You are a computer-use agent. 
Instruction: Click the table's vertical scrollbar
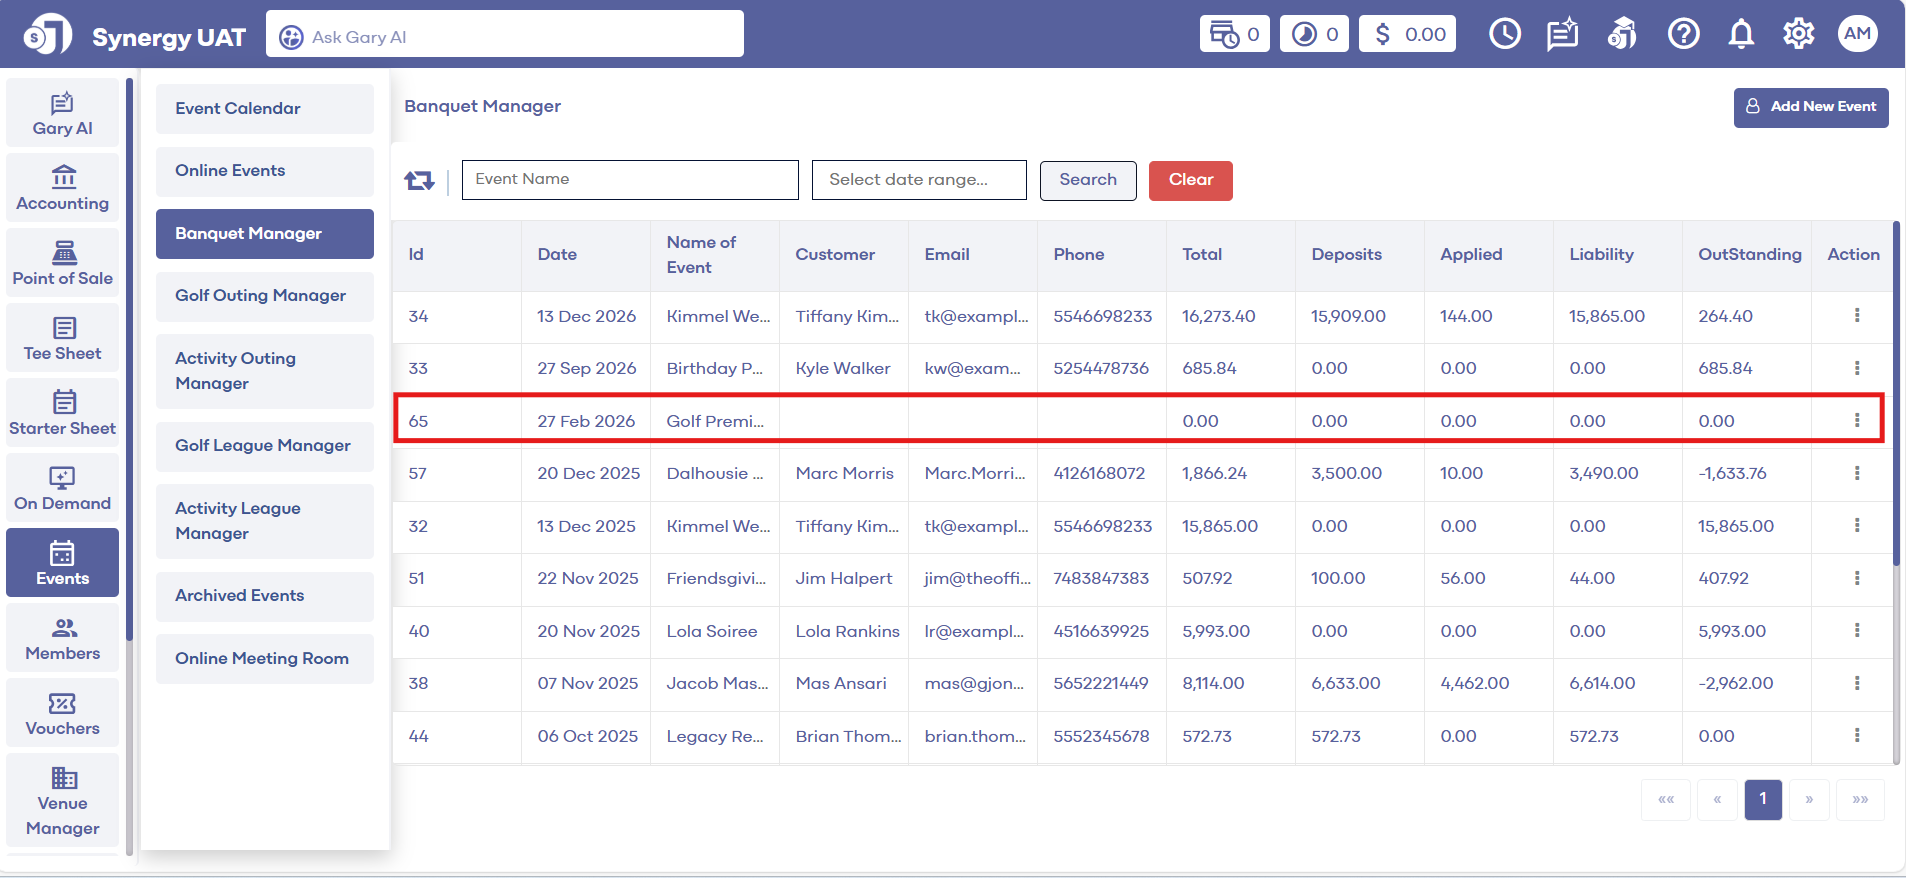coord(1895,400)
